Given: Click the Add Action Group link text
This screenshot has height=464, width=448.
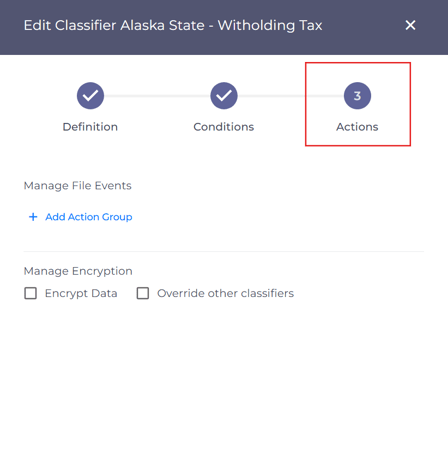Looking at the screenshot, I should [x=89, y=217].
